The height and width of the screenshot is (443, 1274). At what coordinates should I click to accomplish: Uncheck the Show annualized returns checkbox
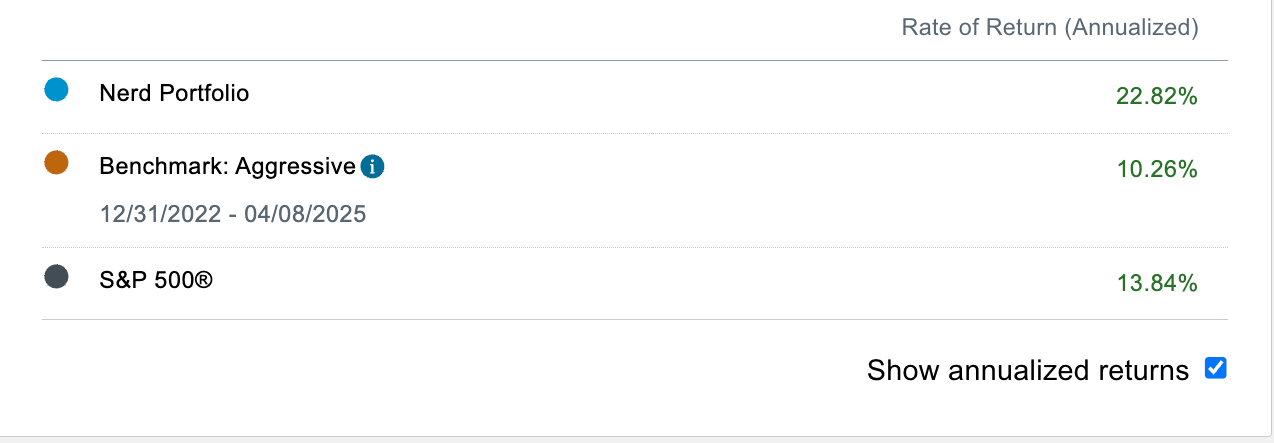point(1215,368)
